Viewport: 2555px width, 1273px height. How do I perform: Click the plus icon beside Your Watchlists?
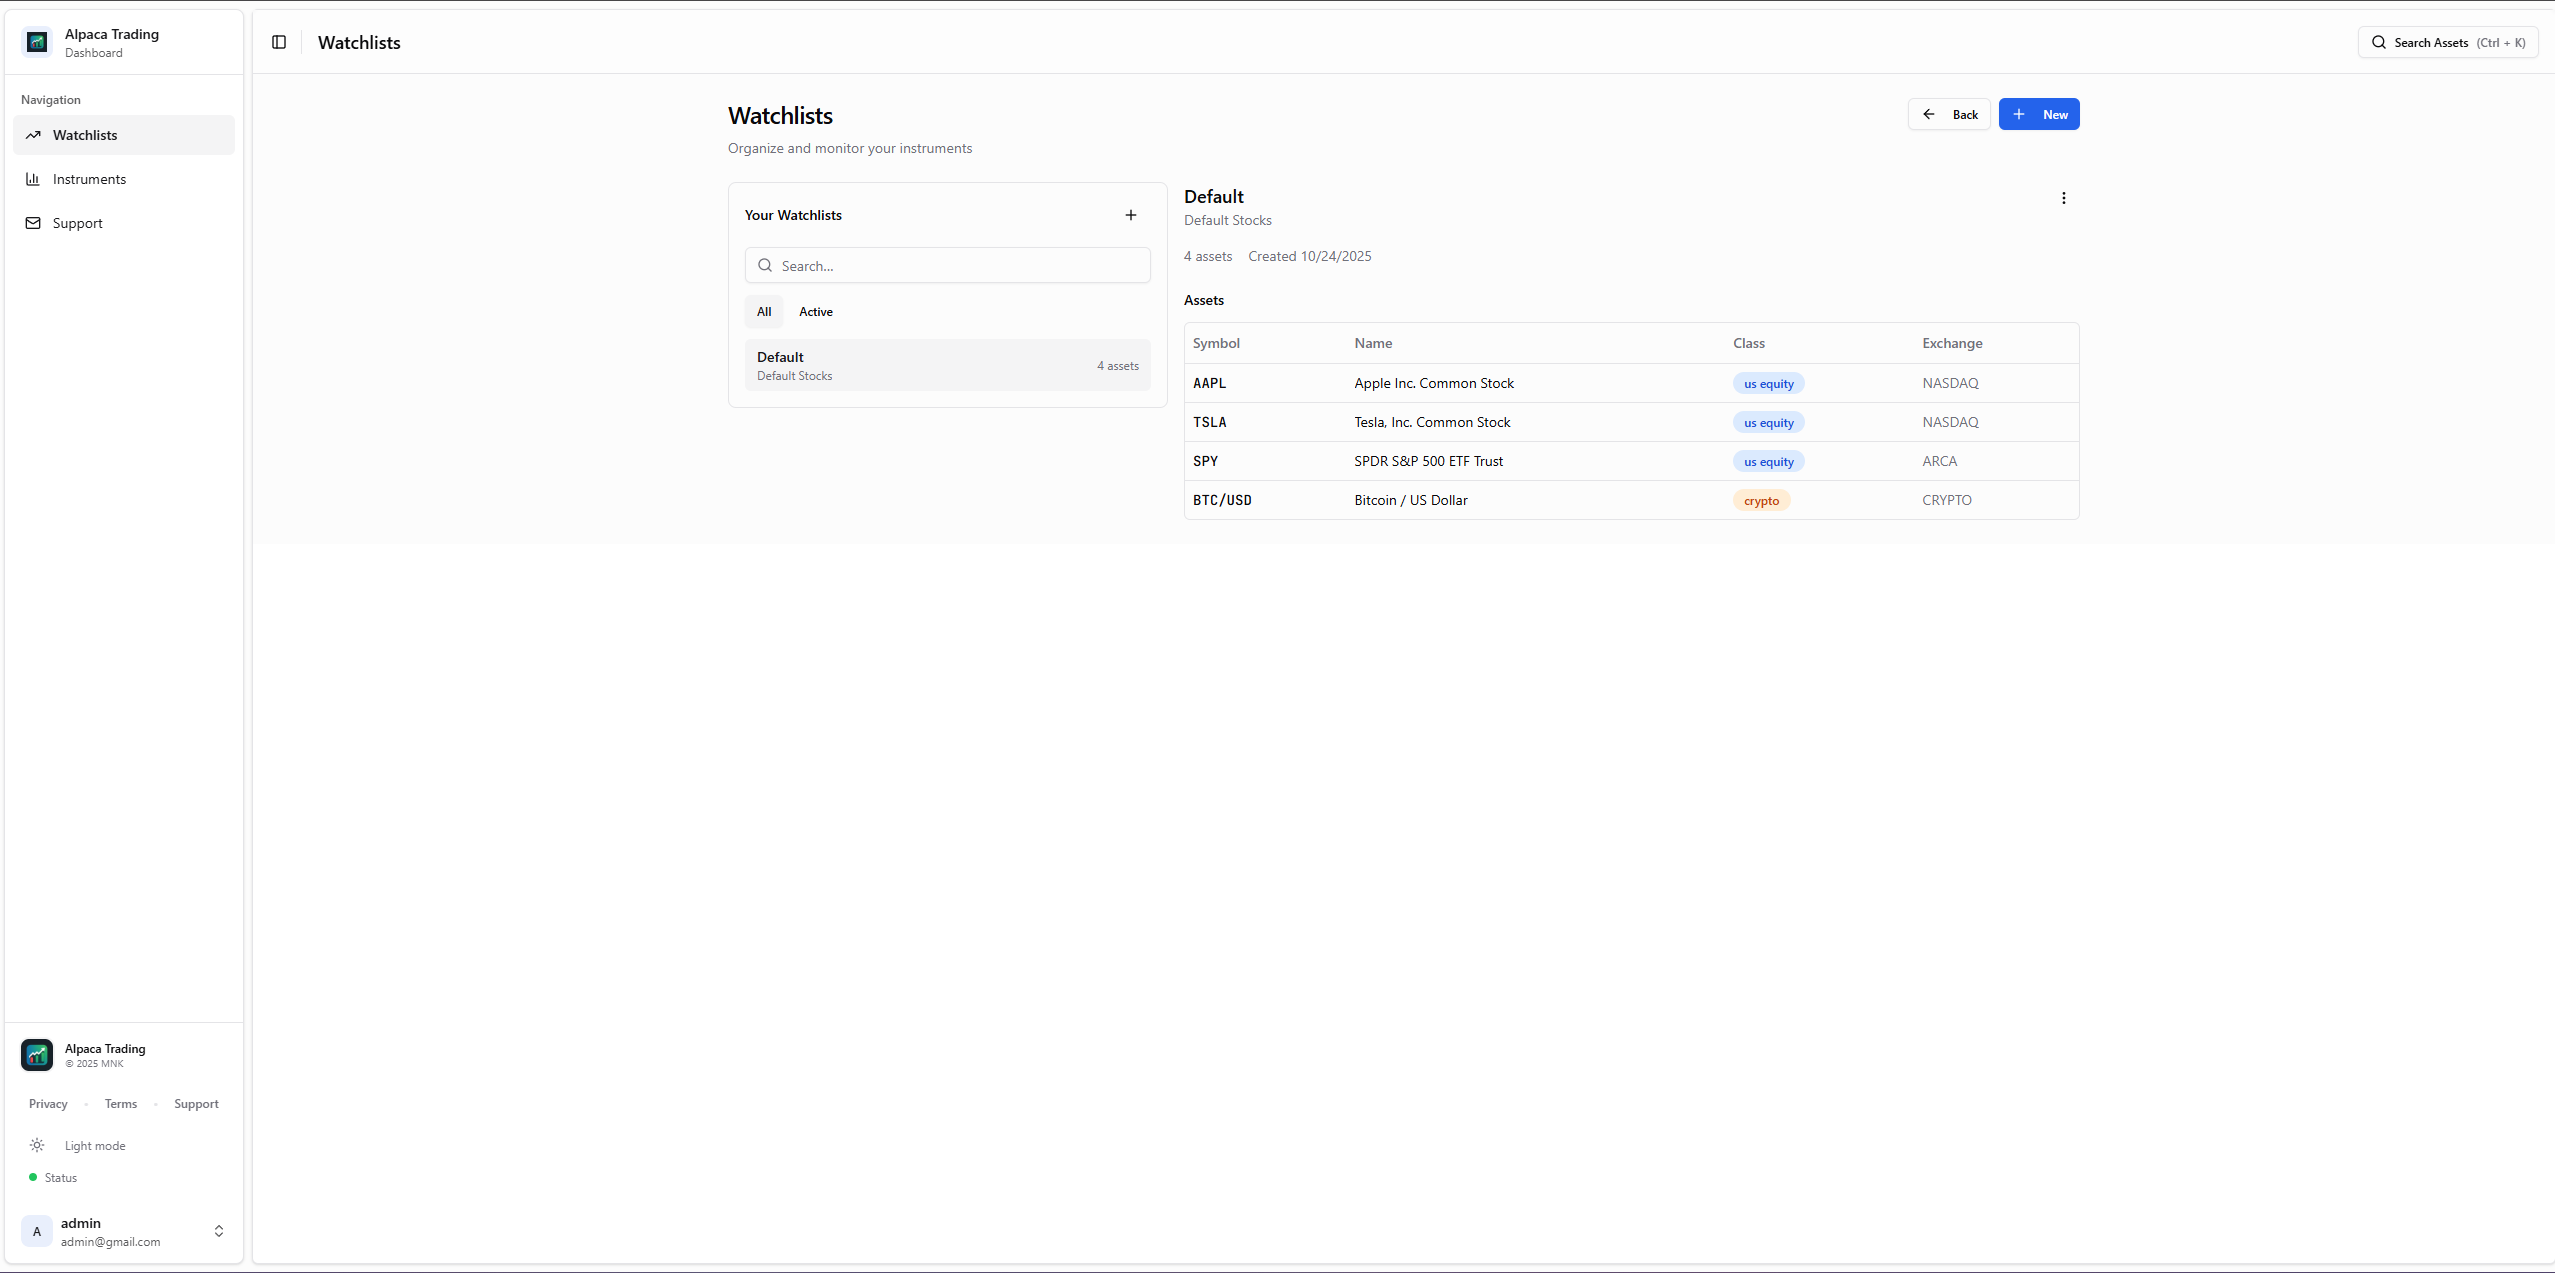[x=1130, y=215]
